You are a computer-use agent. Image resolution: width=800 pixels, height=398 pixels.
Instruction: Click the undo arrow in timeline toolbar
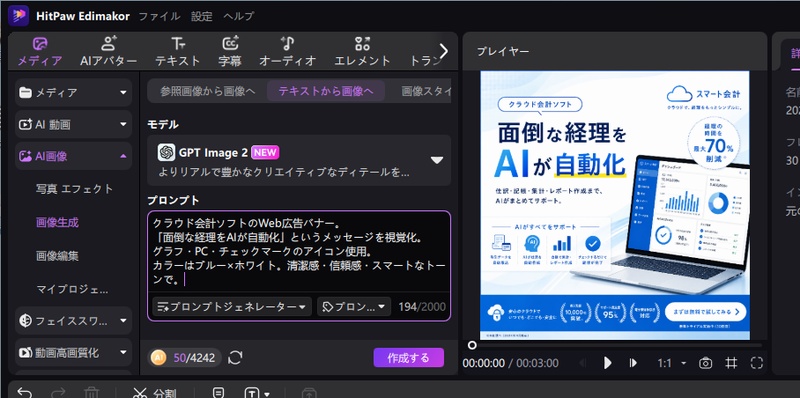[24, 392]
